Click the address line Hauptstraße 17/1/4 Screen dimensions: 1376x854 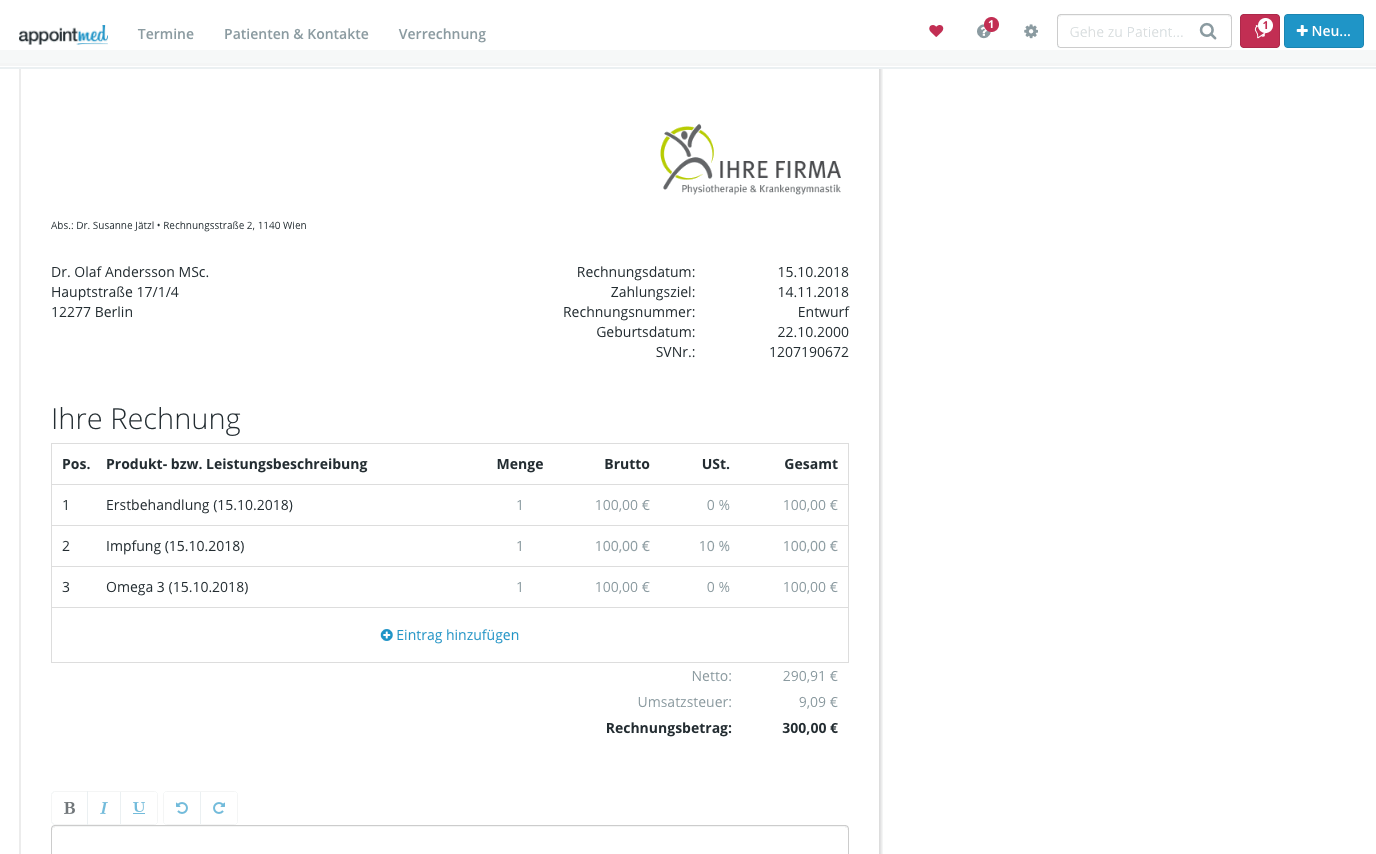click(x=115, y=292)
